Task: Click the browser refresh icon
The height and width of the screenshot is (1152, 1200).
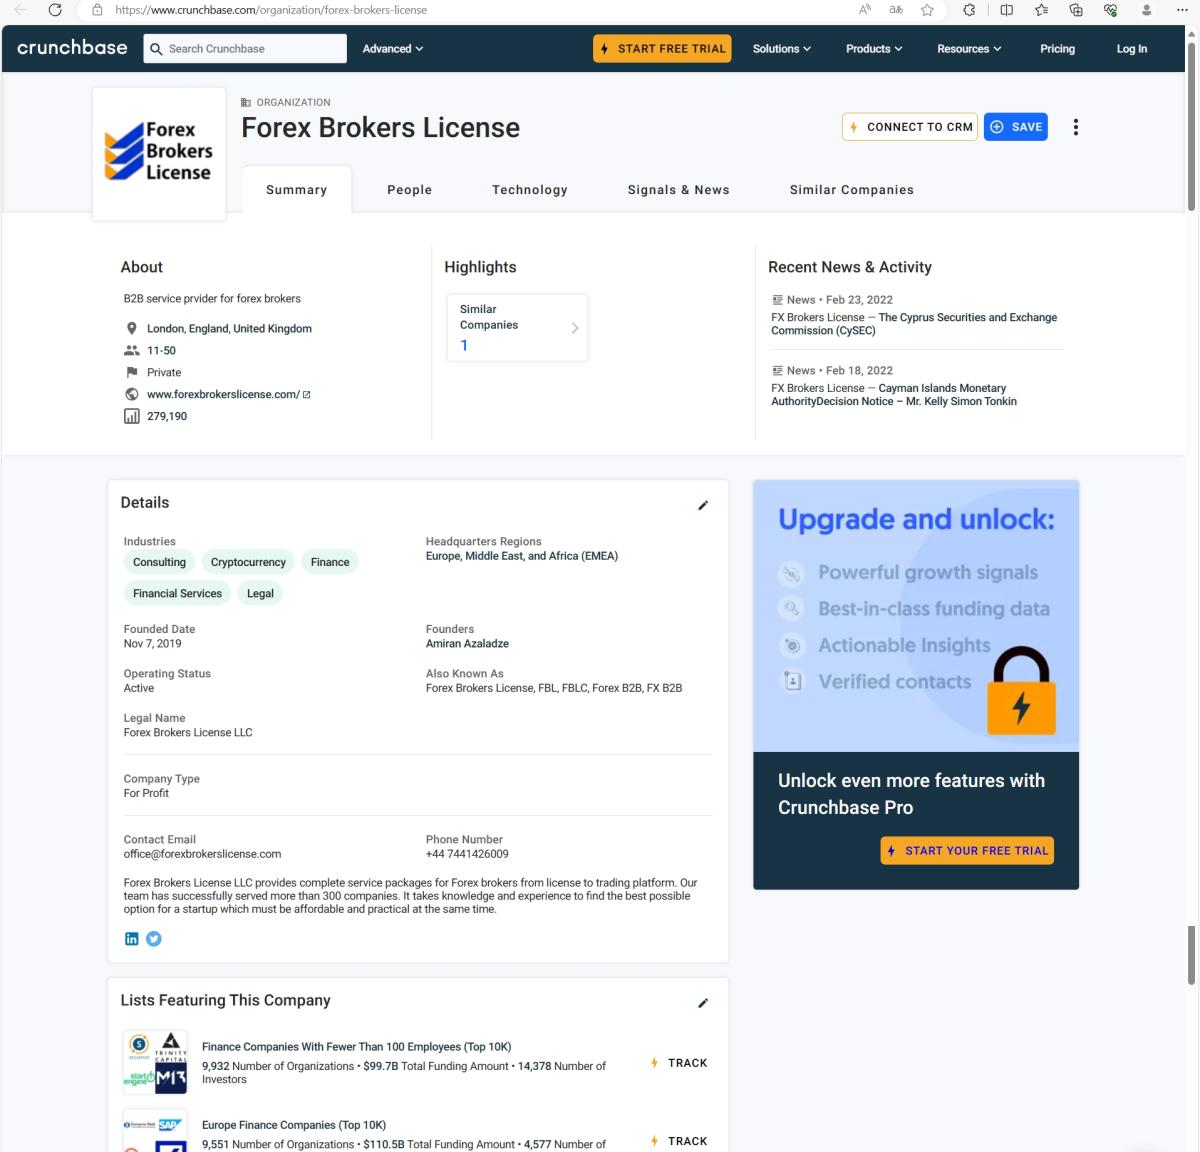Action: [x=55, y=10]
